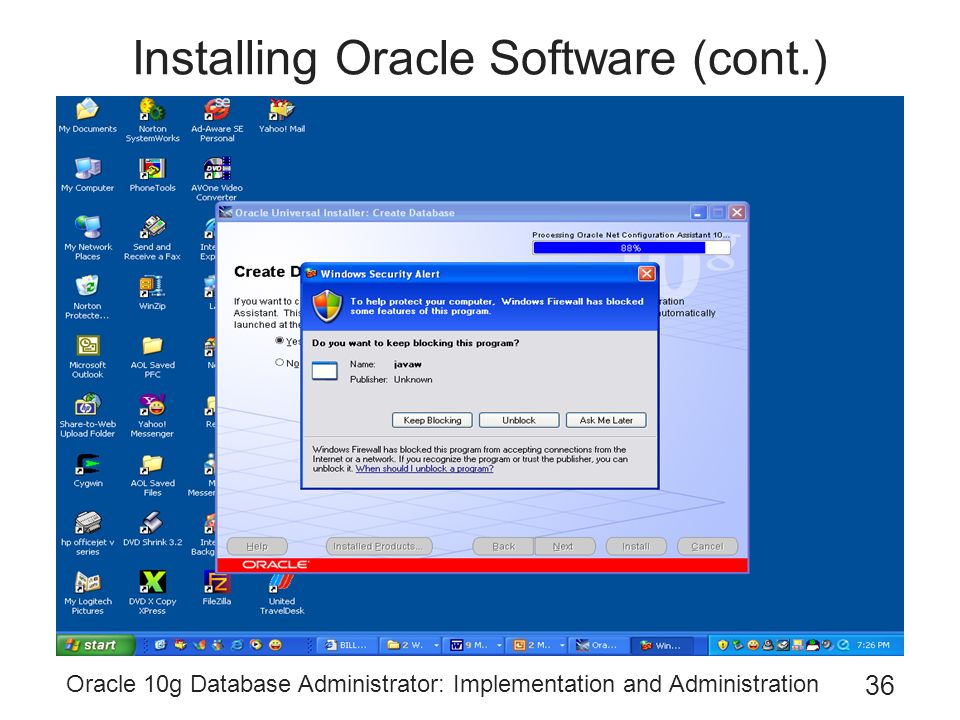Open the Windows start menu

click(x=96, y=645)
